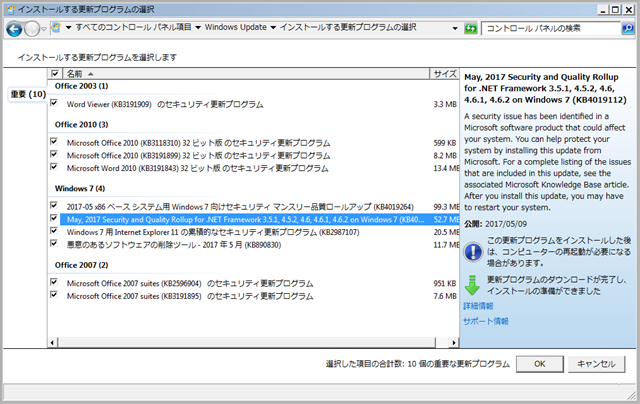Click 公開: 2017/05/09 date text

[495, 224]
